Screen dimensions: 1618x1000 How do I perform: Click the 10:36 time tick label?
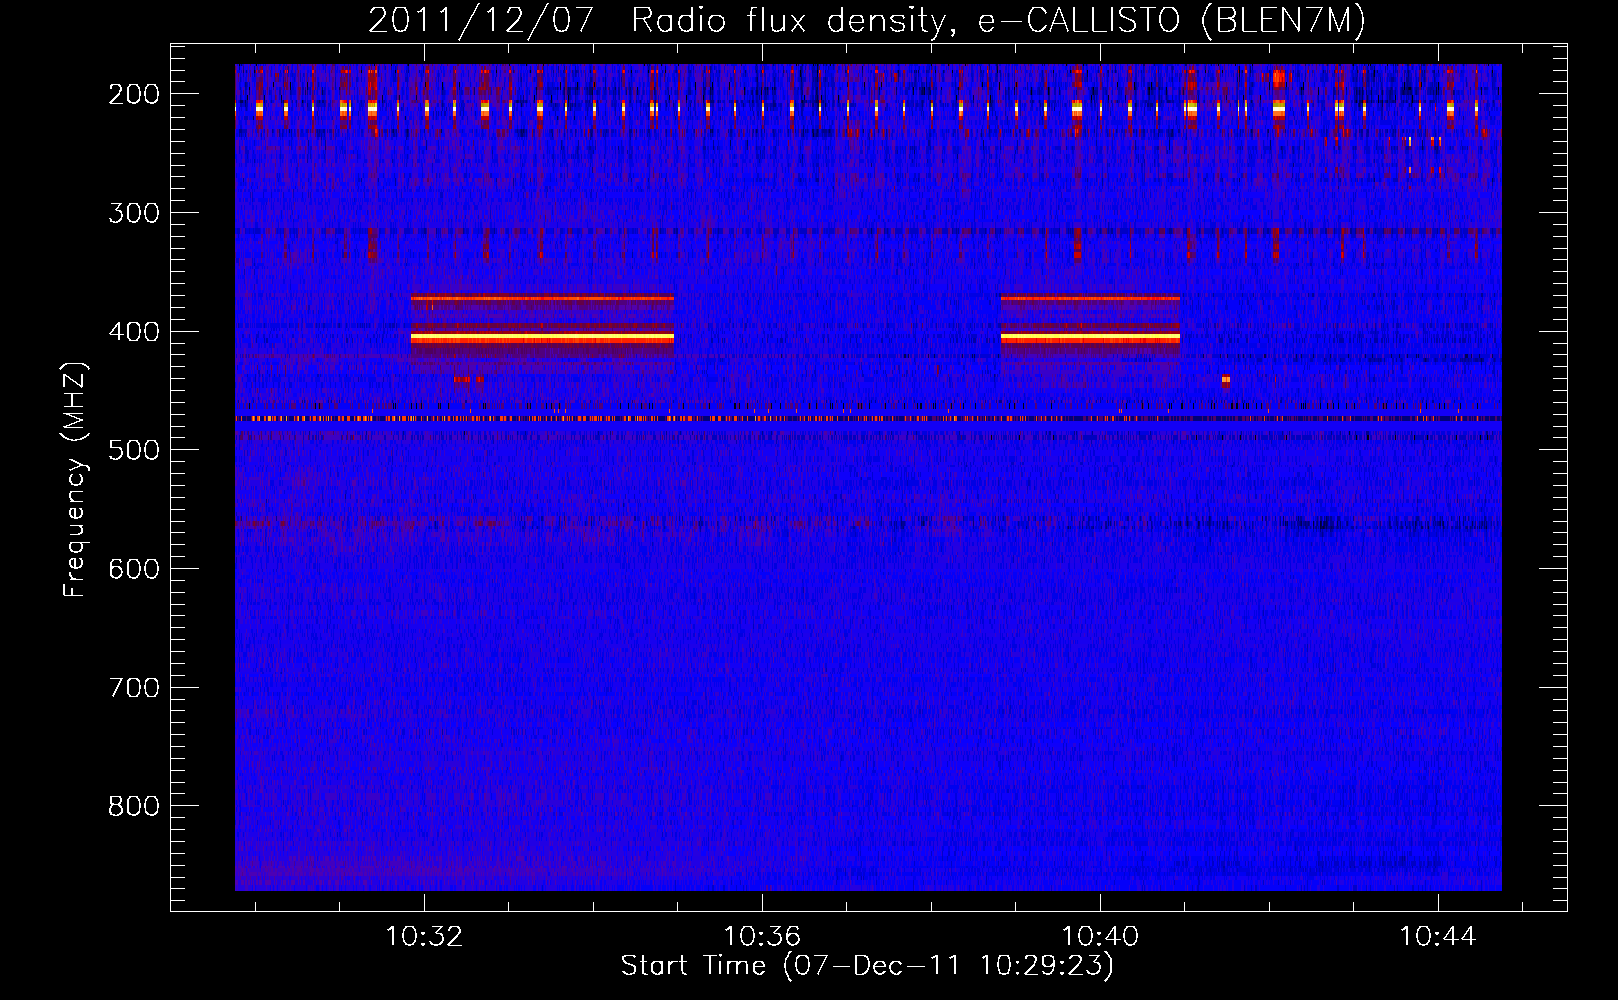coord(762,937)
